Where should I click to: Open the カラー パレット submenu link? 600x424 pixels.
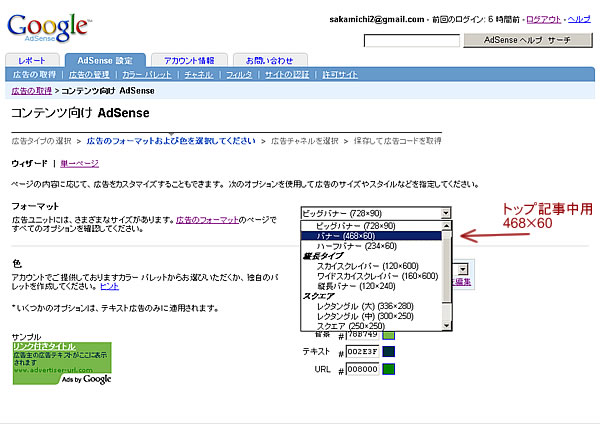click(145, 75)
